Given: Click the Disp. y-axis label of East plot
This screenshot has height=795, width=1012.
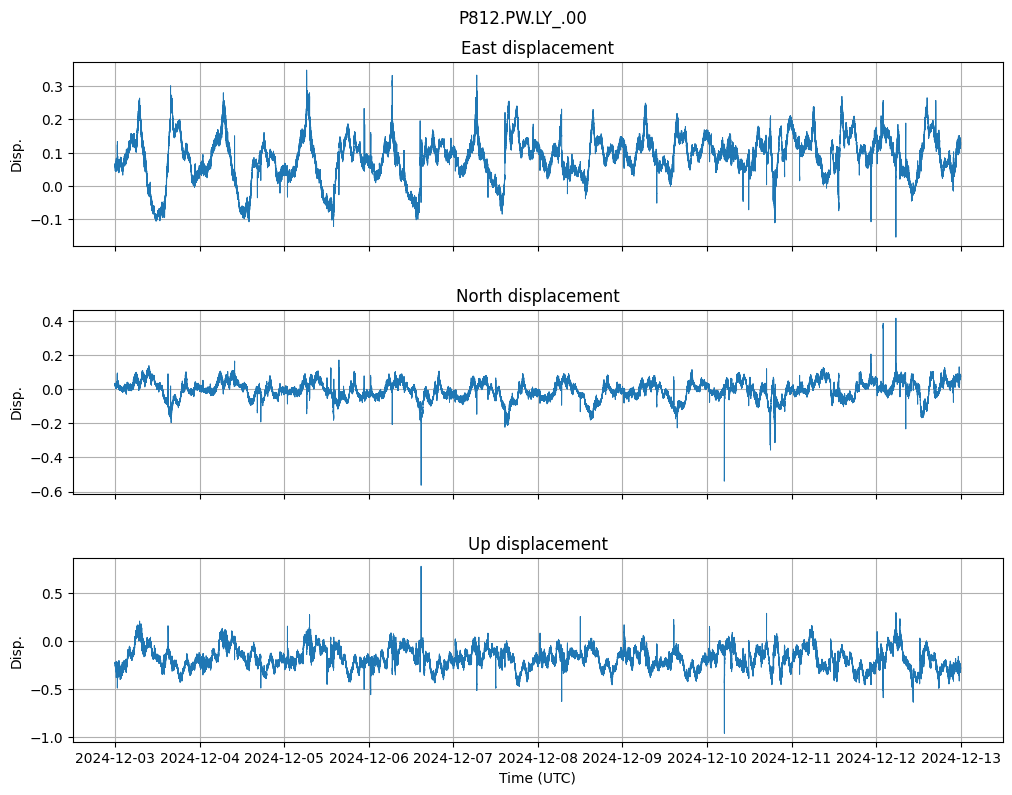Looking at the screenshot, I should click(x=17, y=153).
